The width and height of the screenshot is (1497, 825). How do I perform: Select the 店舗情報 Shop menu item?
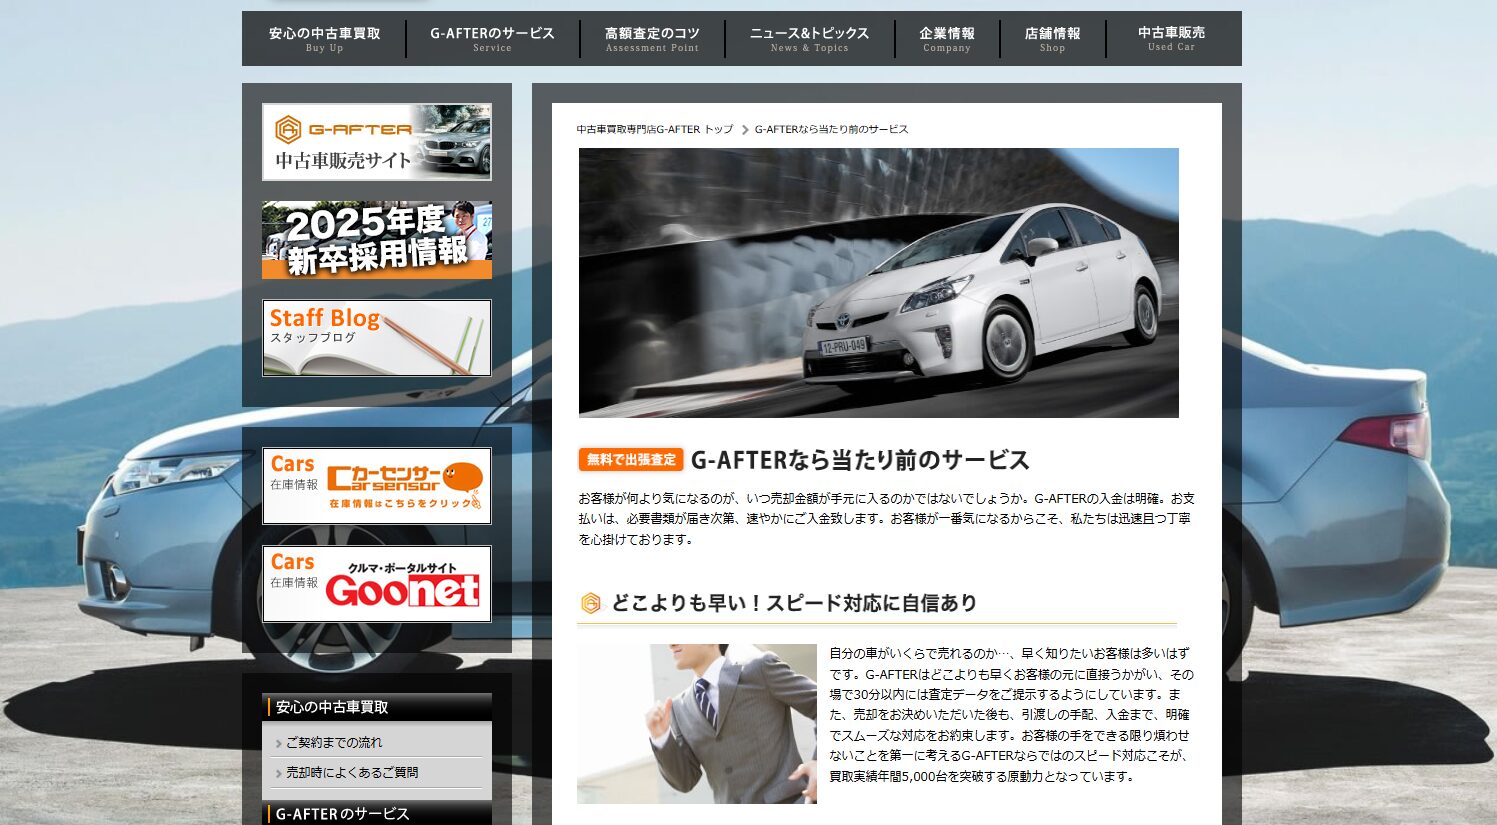tap(1051, 38)
